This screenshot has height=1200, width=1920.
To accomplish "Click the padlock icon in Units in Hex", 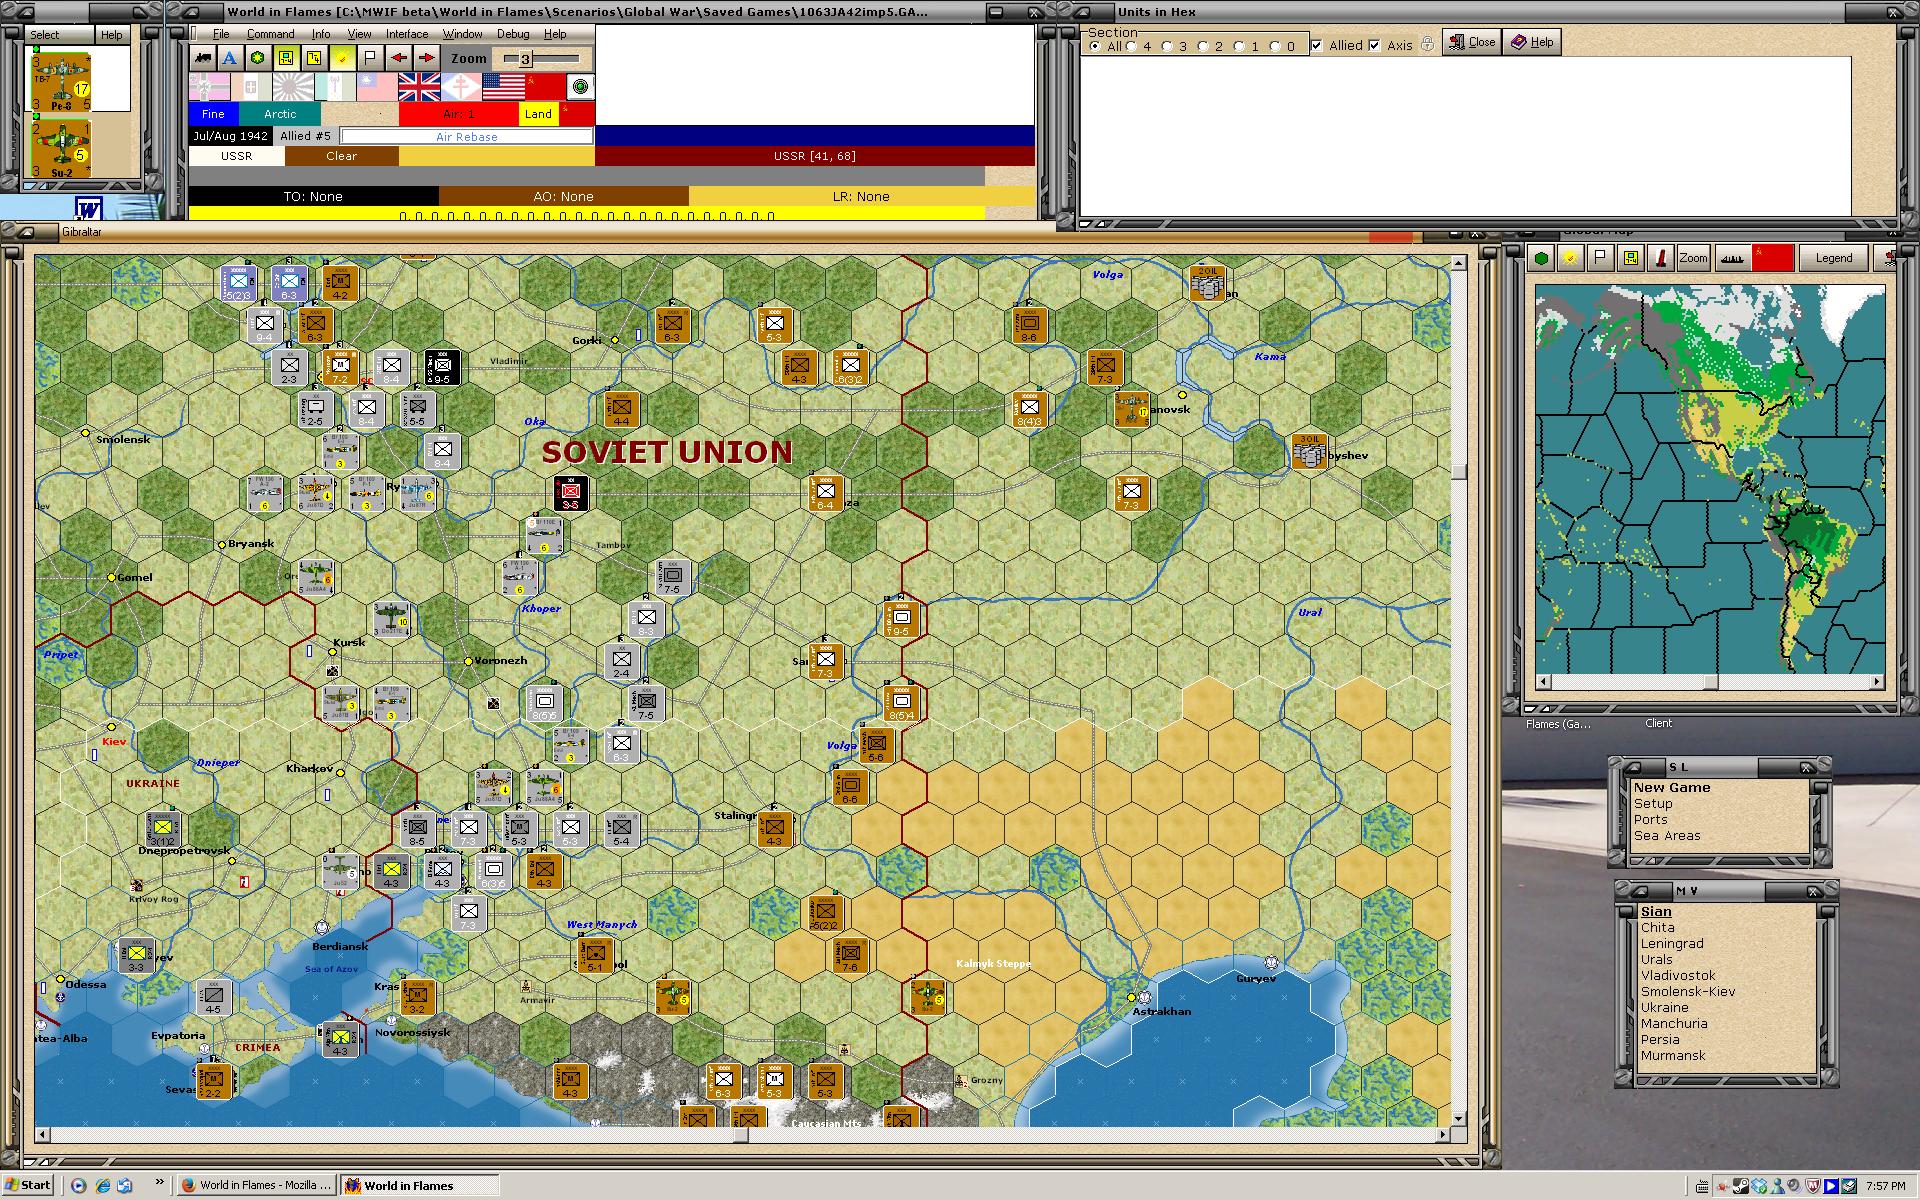I will (x=1427, y=43).
